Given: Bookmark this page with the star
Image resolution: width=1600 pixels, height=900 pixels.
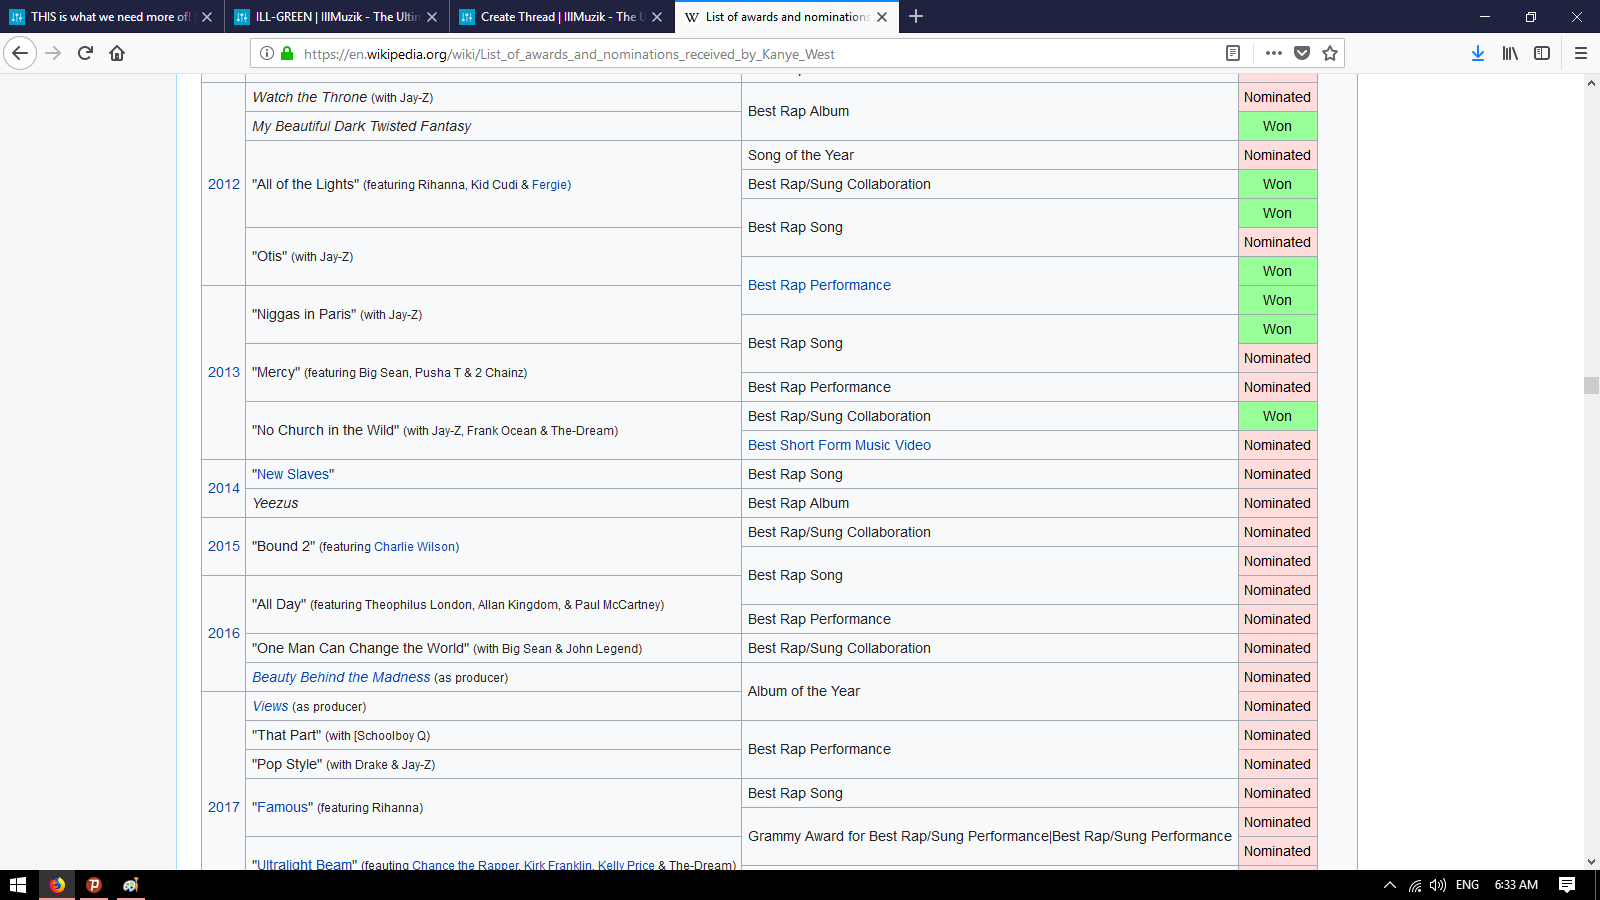Looking at the screenshot, I should pos(1330,53).
